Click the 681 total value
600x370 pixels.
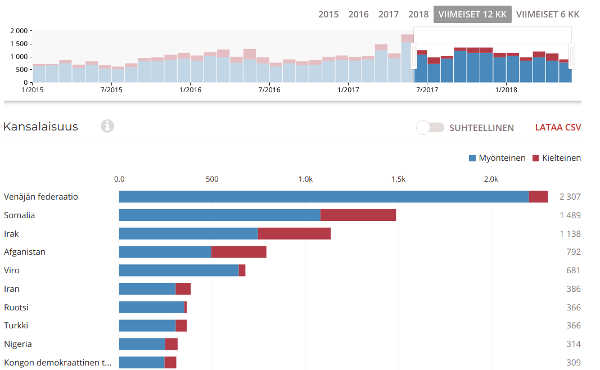(x=573, y=270)
